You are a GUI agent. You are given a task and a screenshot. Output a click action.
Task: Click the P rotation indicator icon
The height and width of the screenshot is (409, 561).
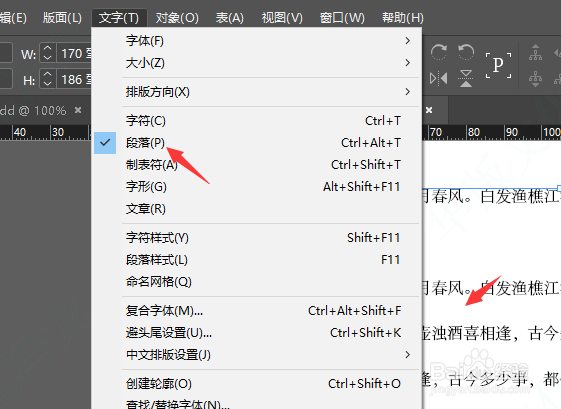[x=498, y=65]
